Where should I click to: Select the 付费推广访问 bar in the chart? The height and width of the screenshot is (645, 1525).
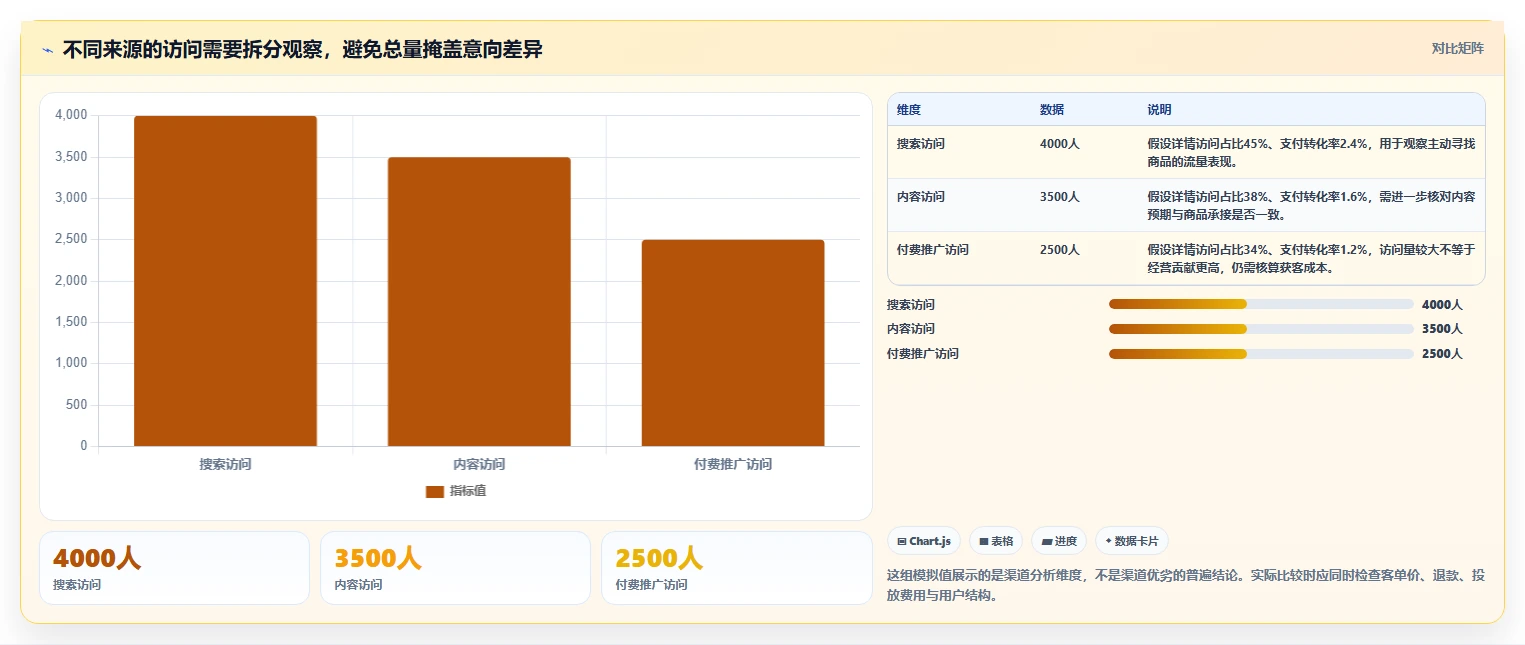coord(733,343)
